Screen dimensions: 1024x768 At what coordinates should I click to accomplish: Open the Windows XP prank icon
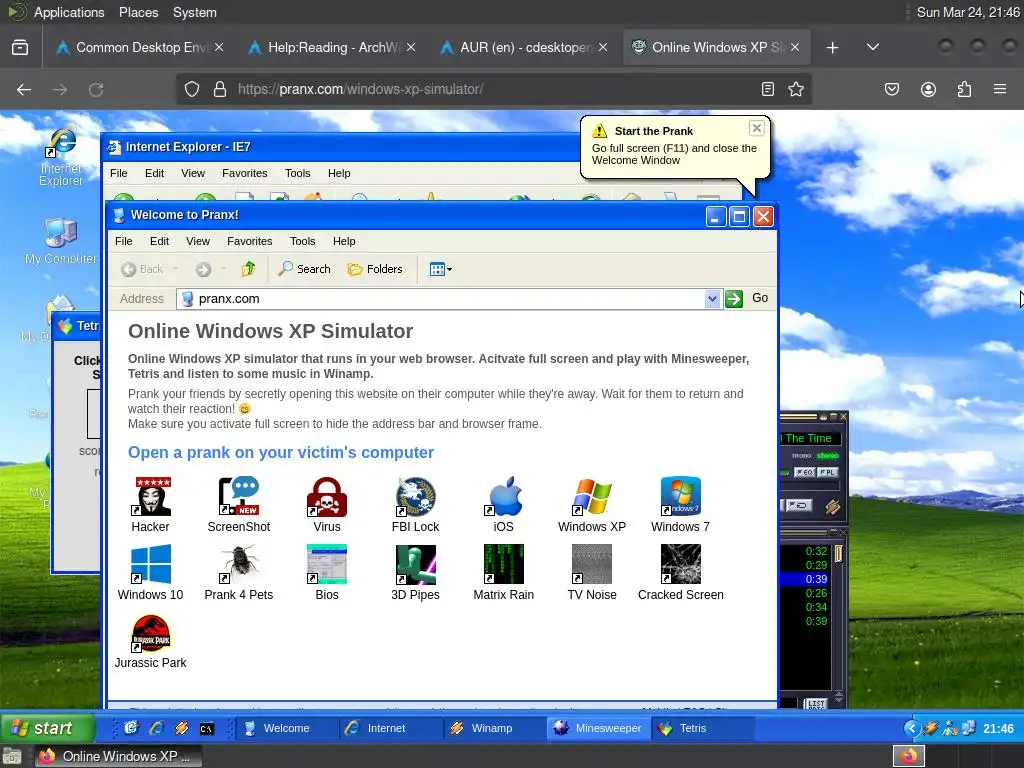(x=592, y=496)
